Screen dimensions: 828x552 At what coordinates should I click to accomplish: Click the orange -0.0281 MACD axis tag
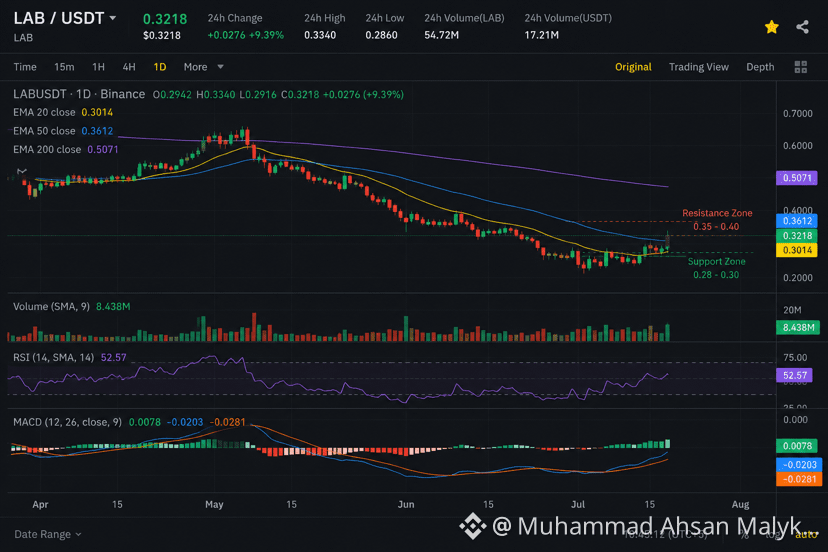coord(799,479)
